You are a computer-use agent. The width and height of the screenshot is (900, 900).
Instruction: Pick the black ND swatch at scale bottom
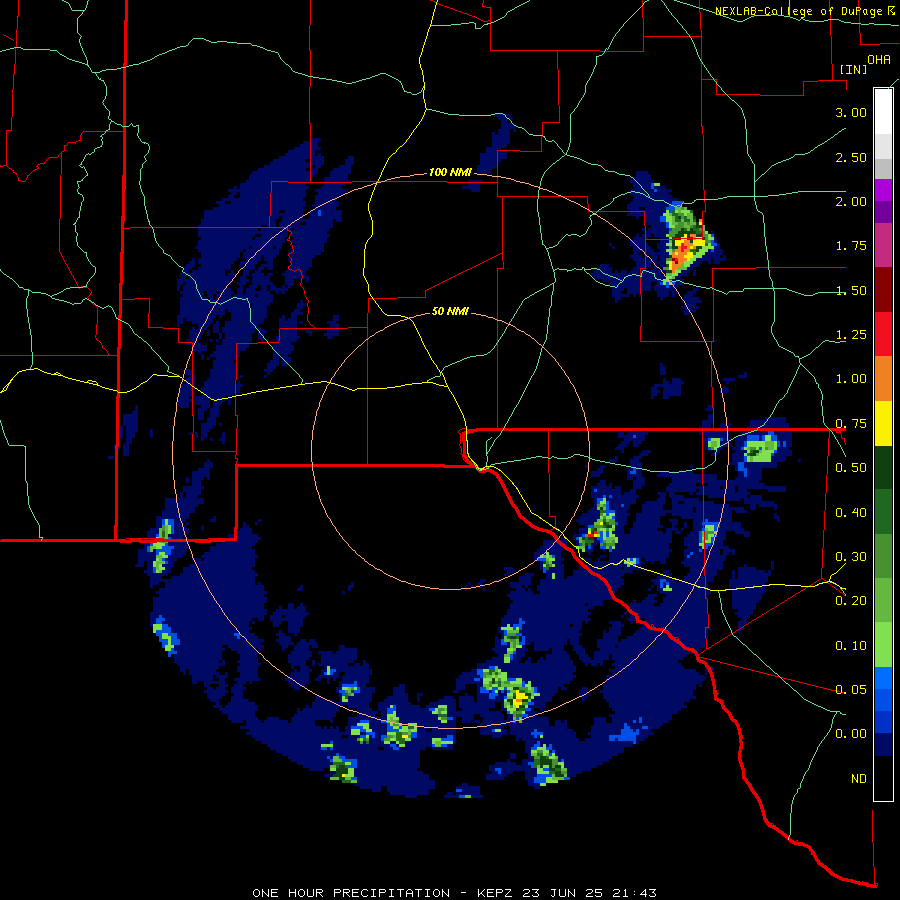(883, 778)
